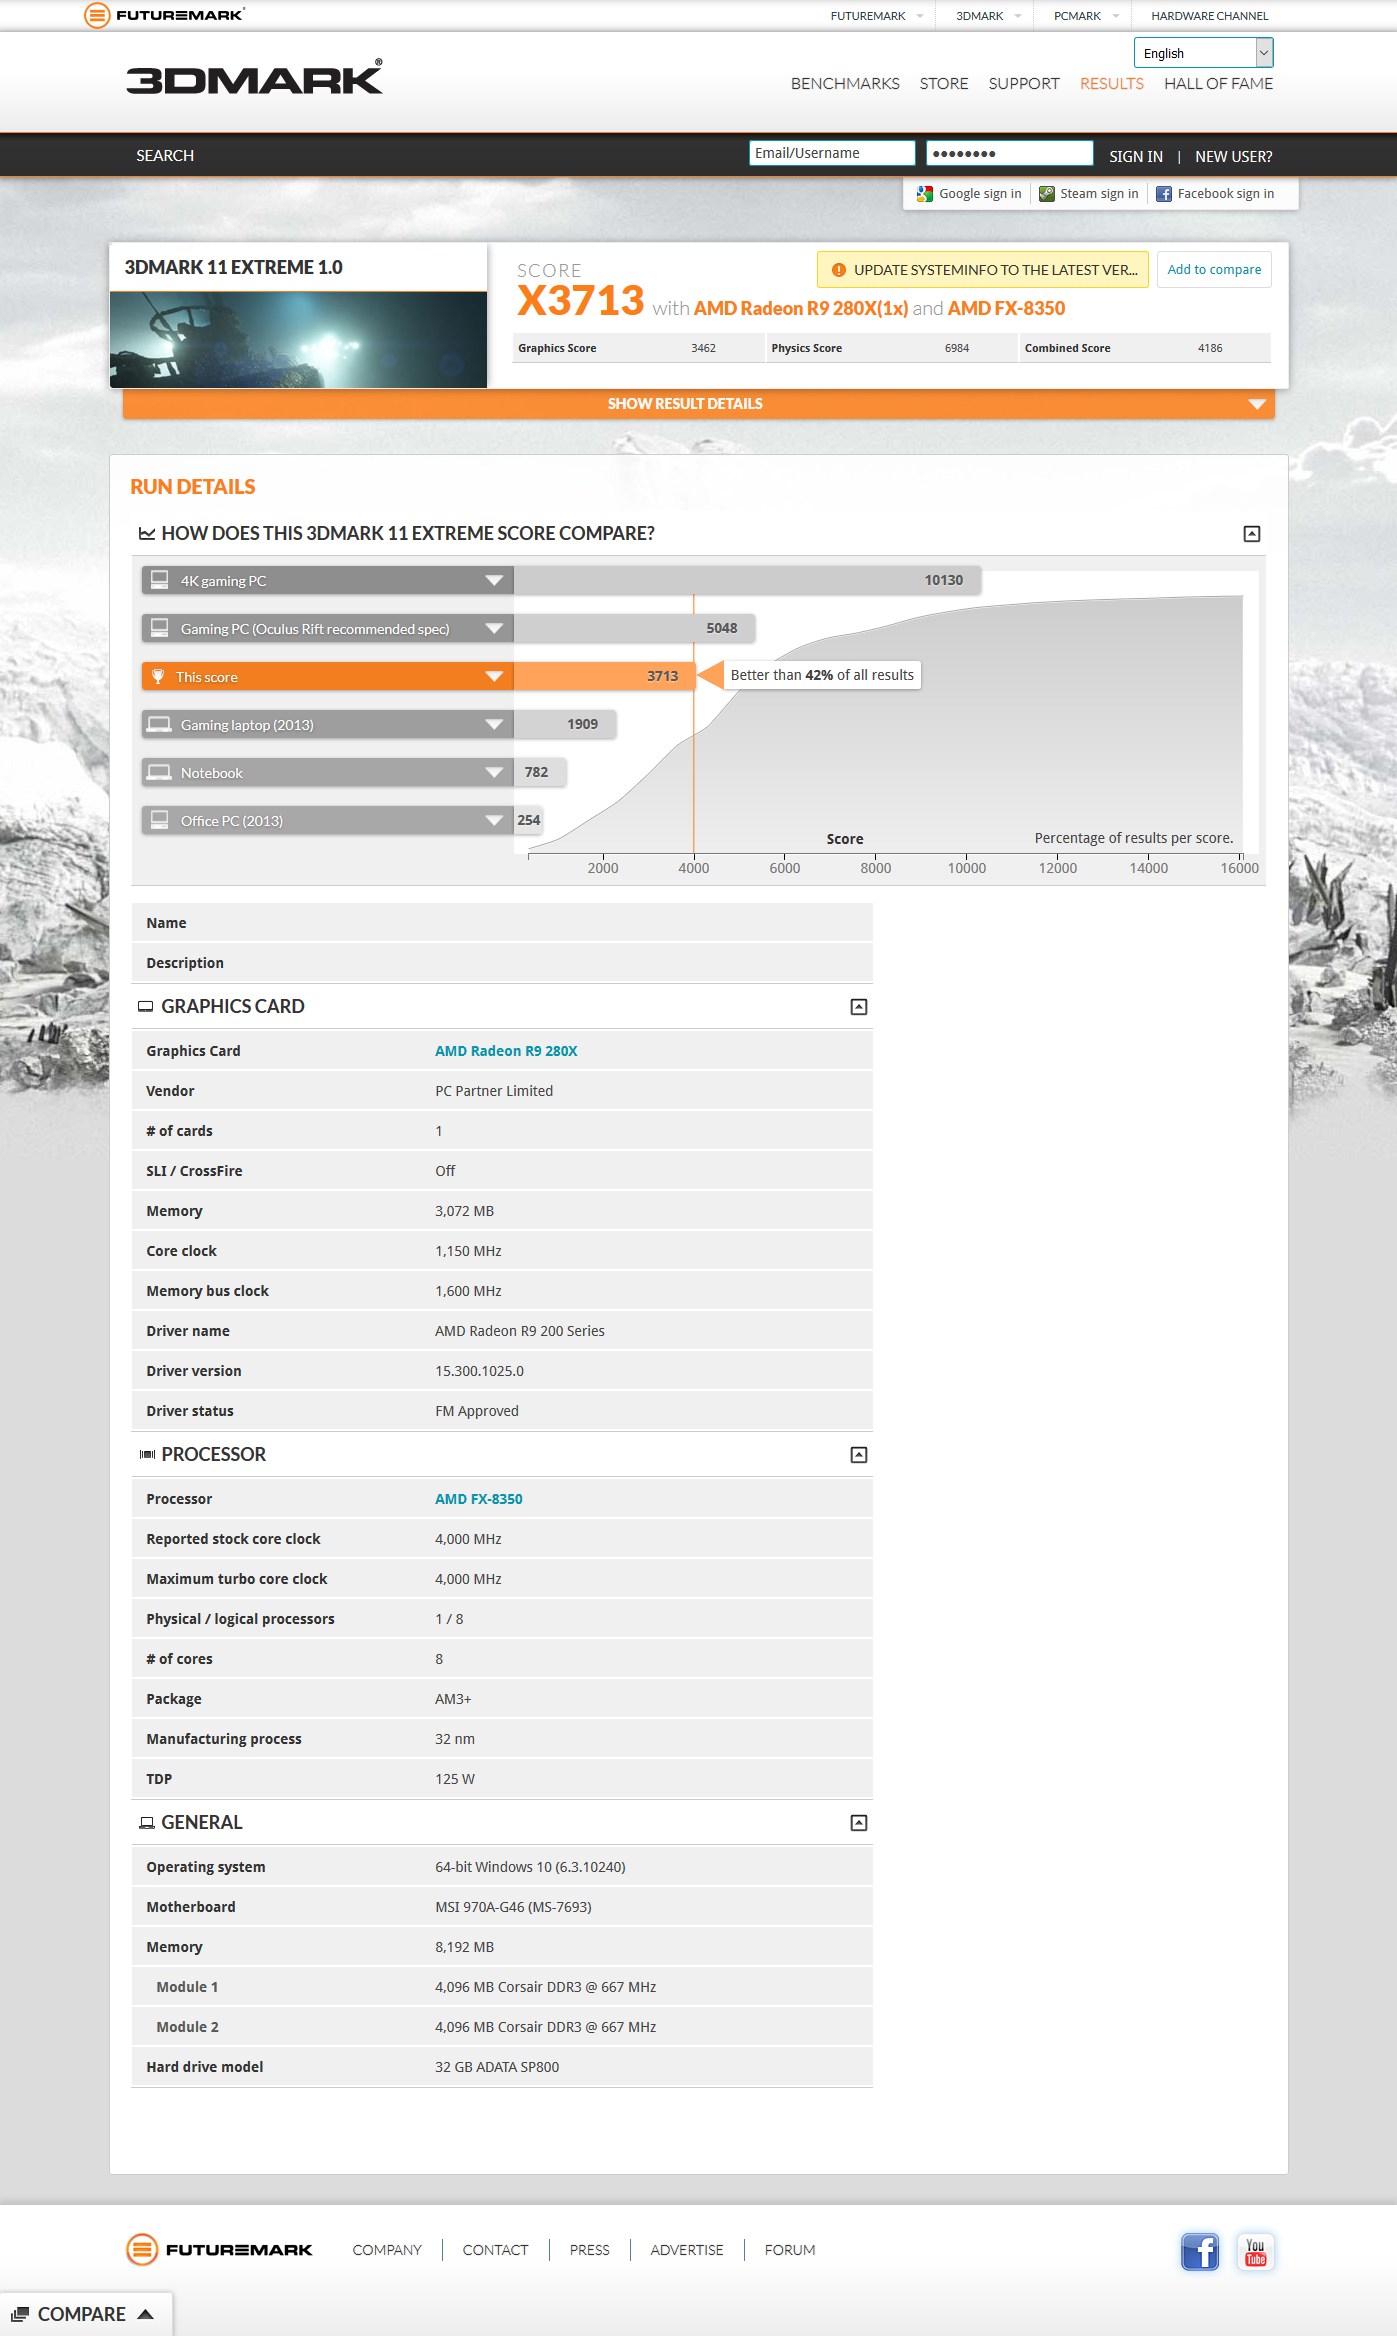
Task: Go to the BENCHMARKS page
Action: [845, 84]
